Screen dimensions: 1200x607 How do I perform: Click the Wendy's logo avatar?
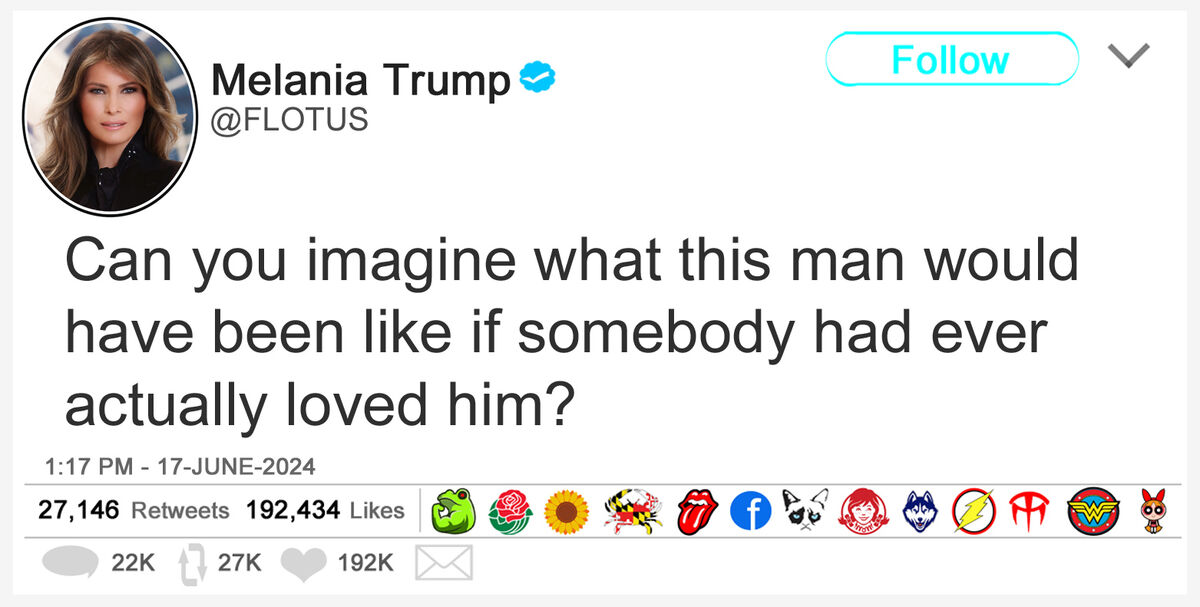pyautogui.click(x=862, y=512)
